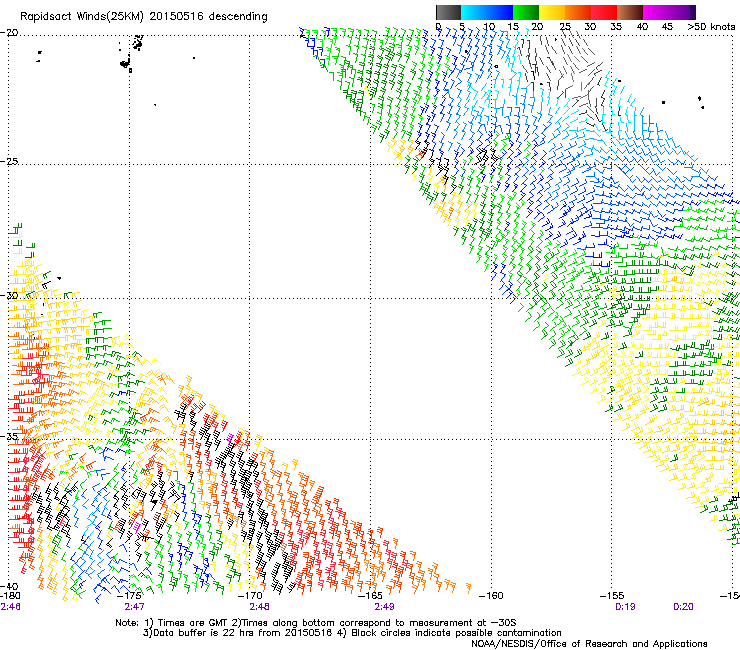Image resolution: width=740 pixels, height=650 pixels.
Task: Click the purple '2:47' time label
Action: pos(135,607)
